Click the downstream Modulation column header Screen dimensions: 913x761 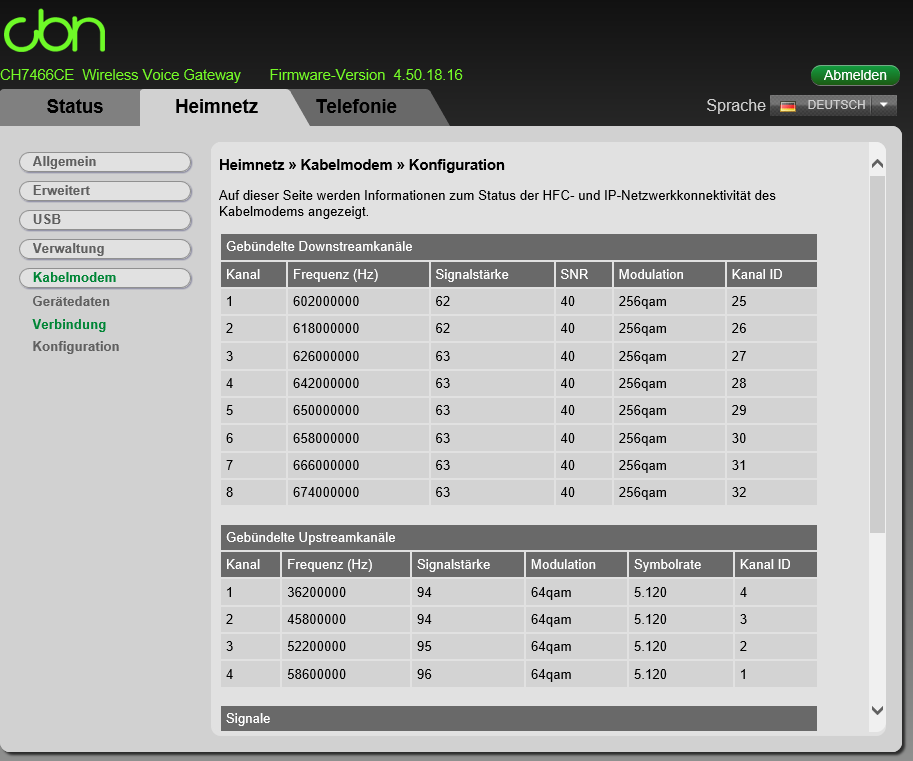tap(669, 274)
